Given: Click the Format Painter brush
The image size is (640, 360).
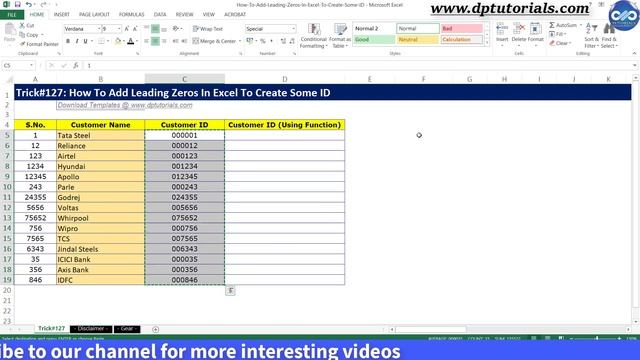Looking at the screenshot, I should tap(22, 44).
